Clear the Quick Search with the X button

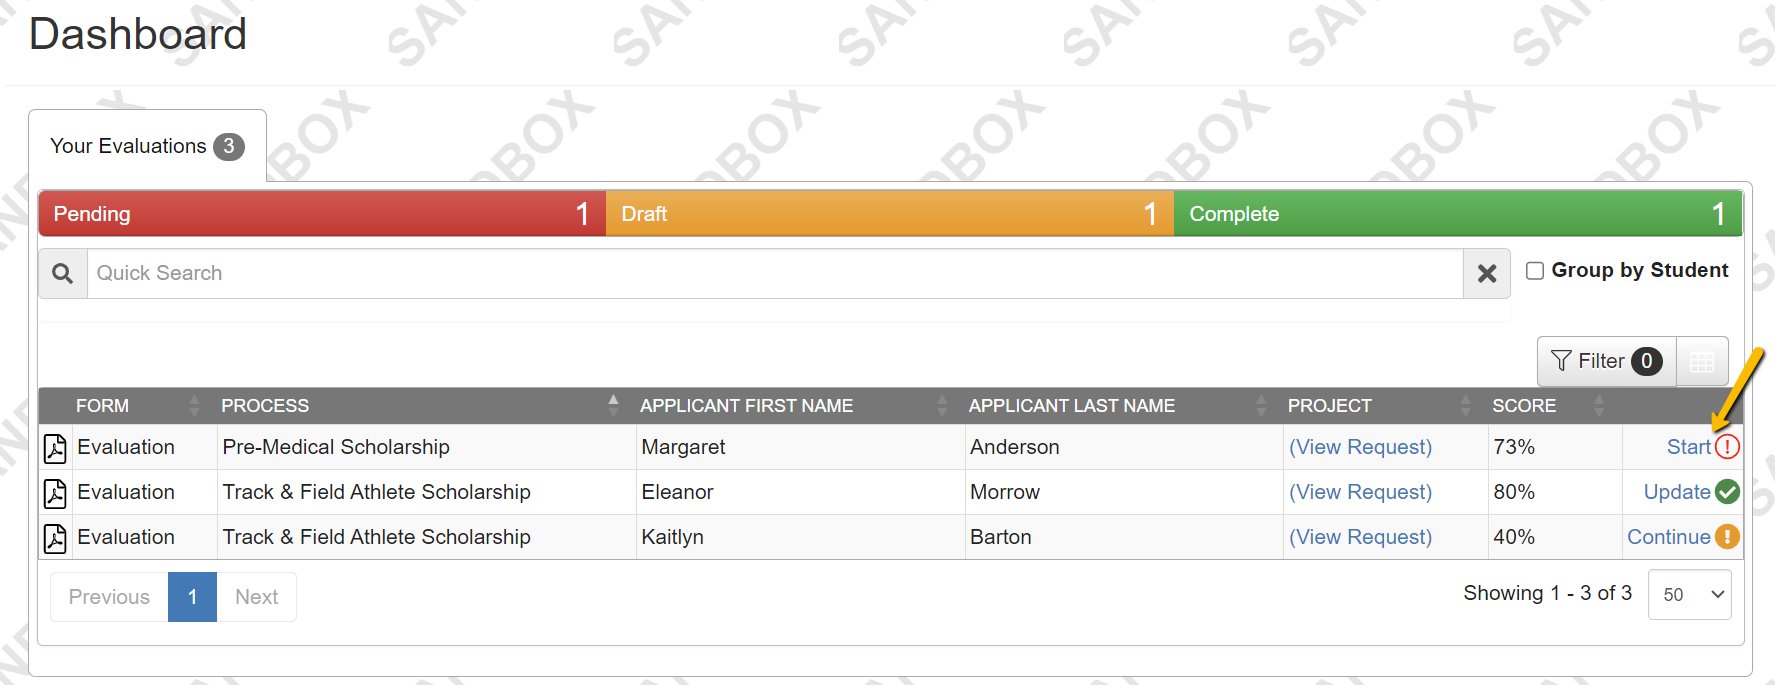coord(1487,273)
